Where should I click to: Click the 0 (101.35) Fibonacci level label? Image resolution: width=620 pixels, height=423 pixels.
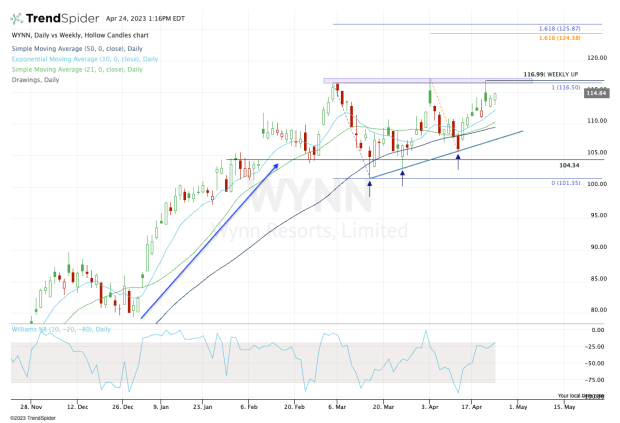coord(566,183)
